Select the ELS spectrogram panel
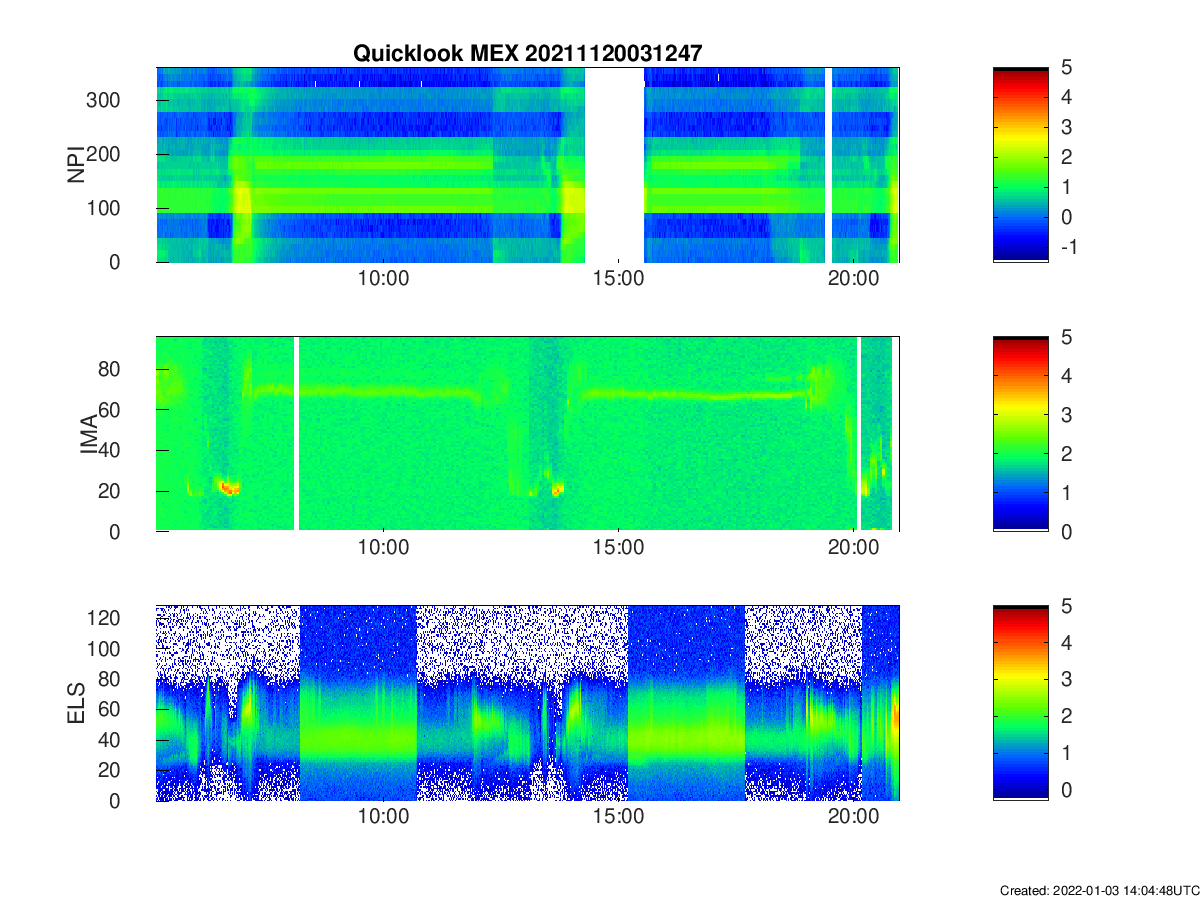Screen dimensions: 1200x900 coord(527,703)
